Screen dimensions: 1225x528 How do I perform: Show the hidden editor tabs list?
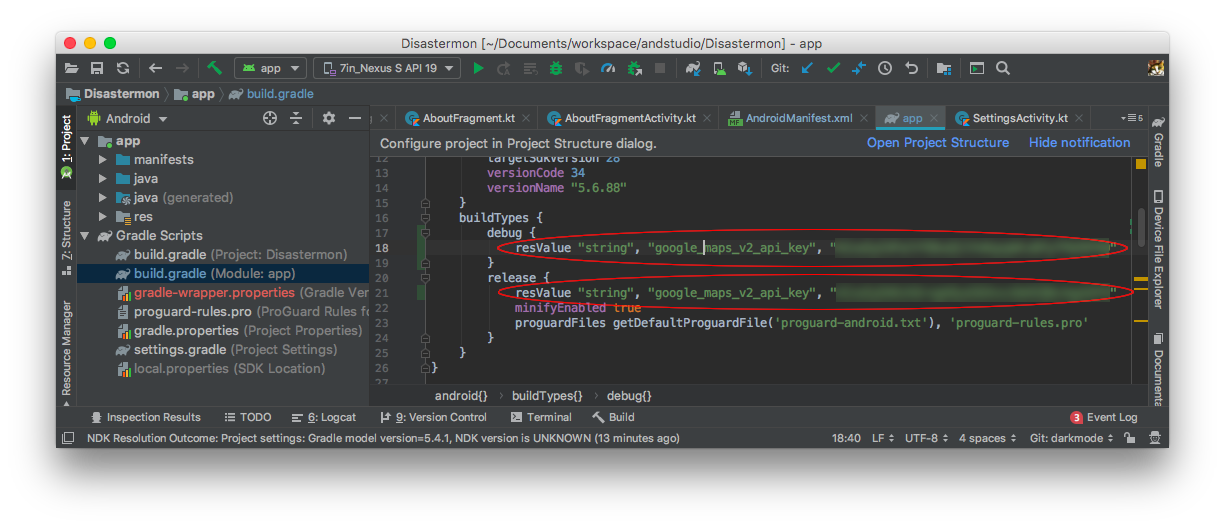click(1132, 118)
